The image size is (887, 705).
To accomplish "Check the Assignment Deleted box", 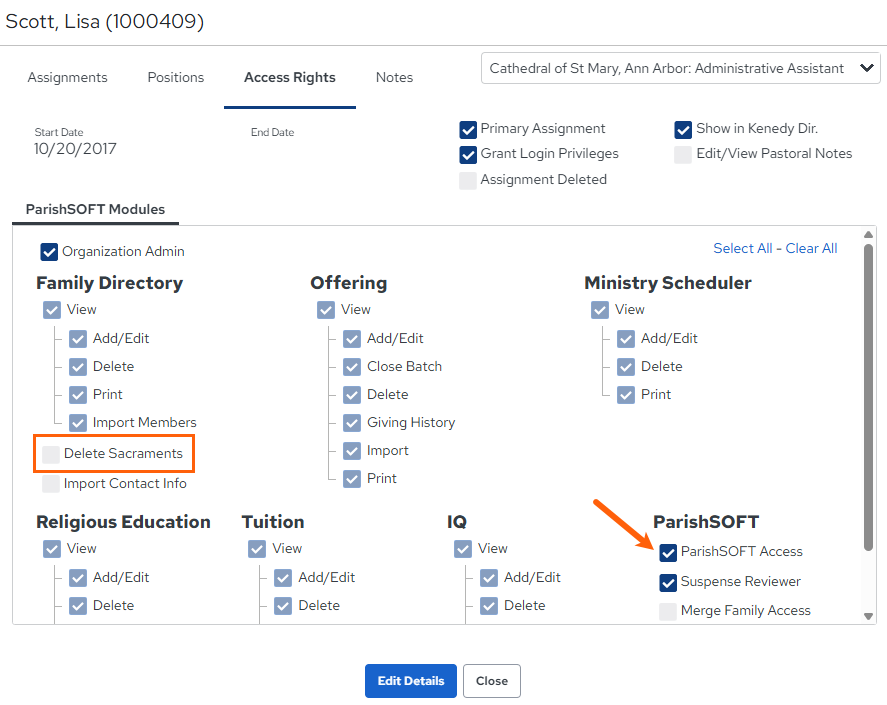I will pos(468,180).
